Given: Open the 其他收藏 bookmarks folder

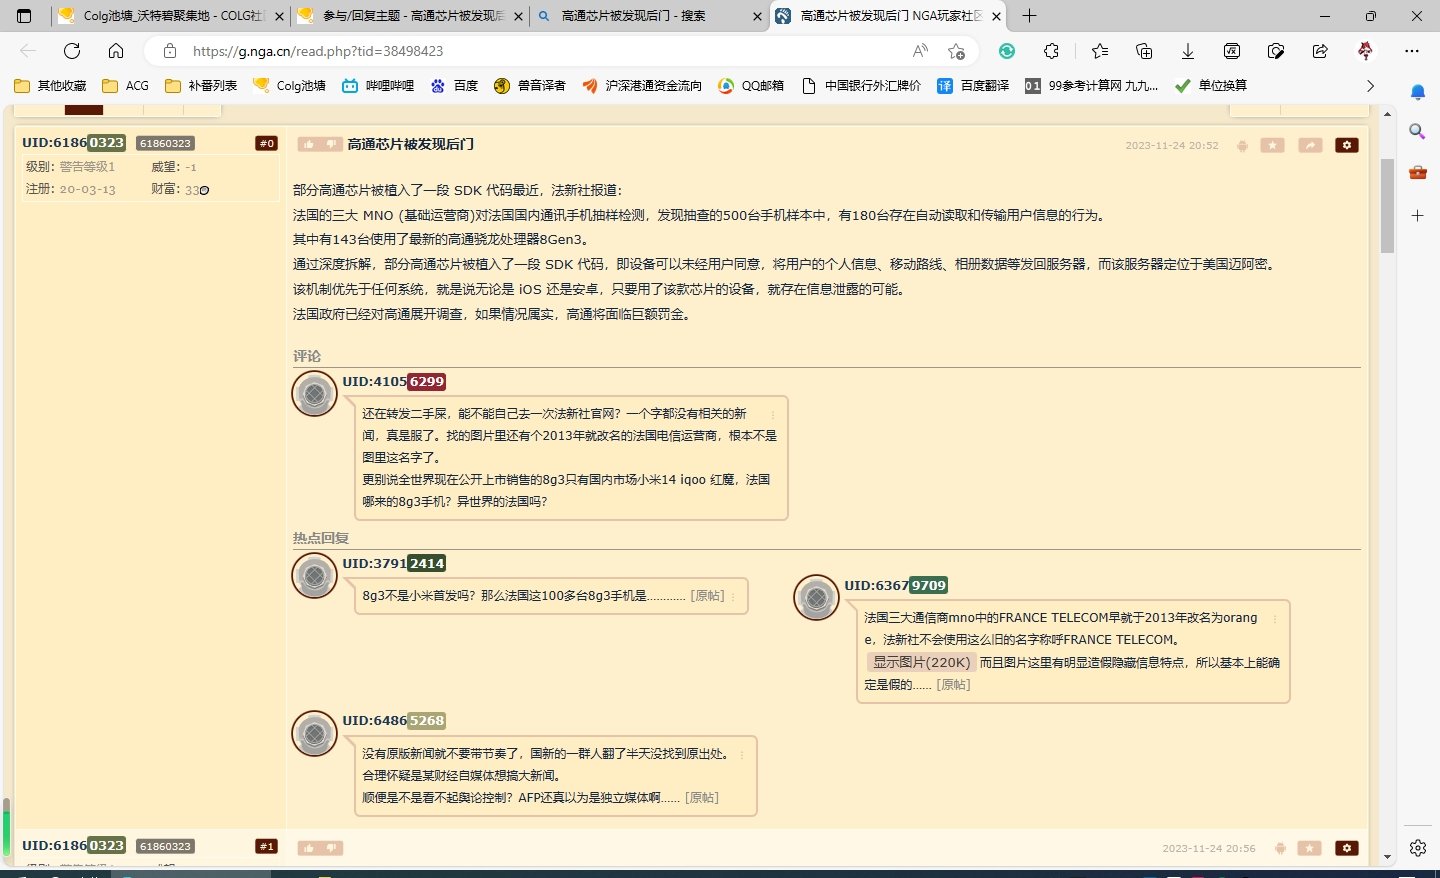Looking at the screenshot, I should point(51,86).
